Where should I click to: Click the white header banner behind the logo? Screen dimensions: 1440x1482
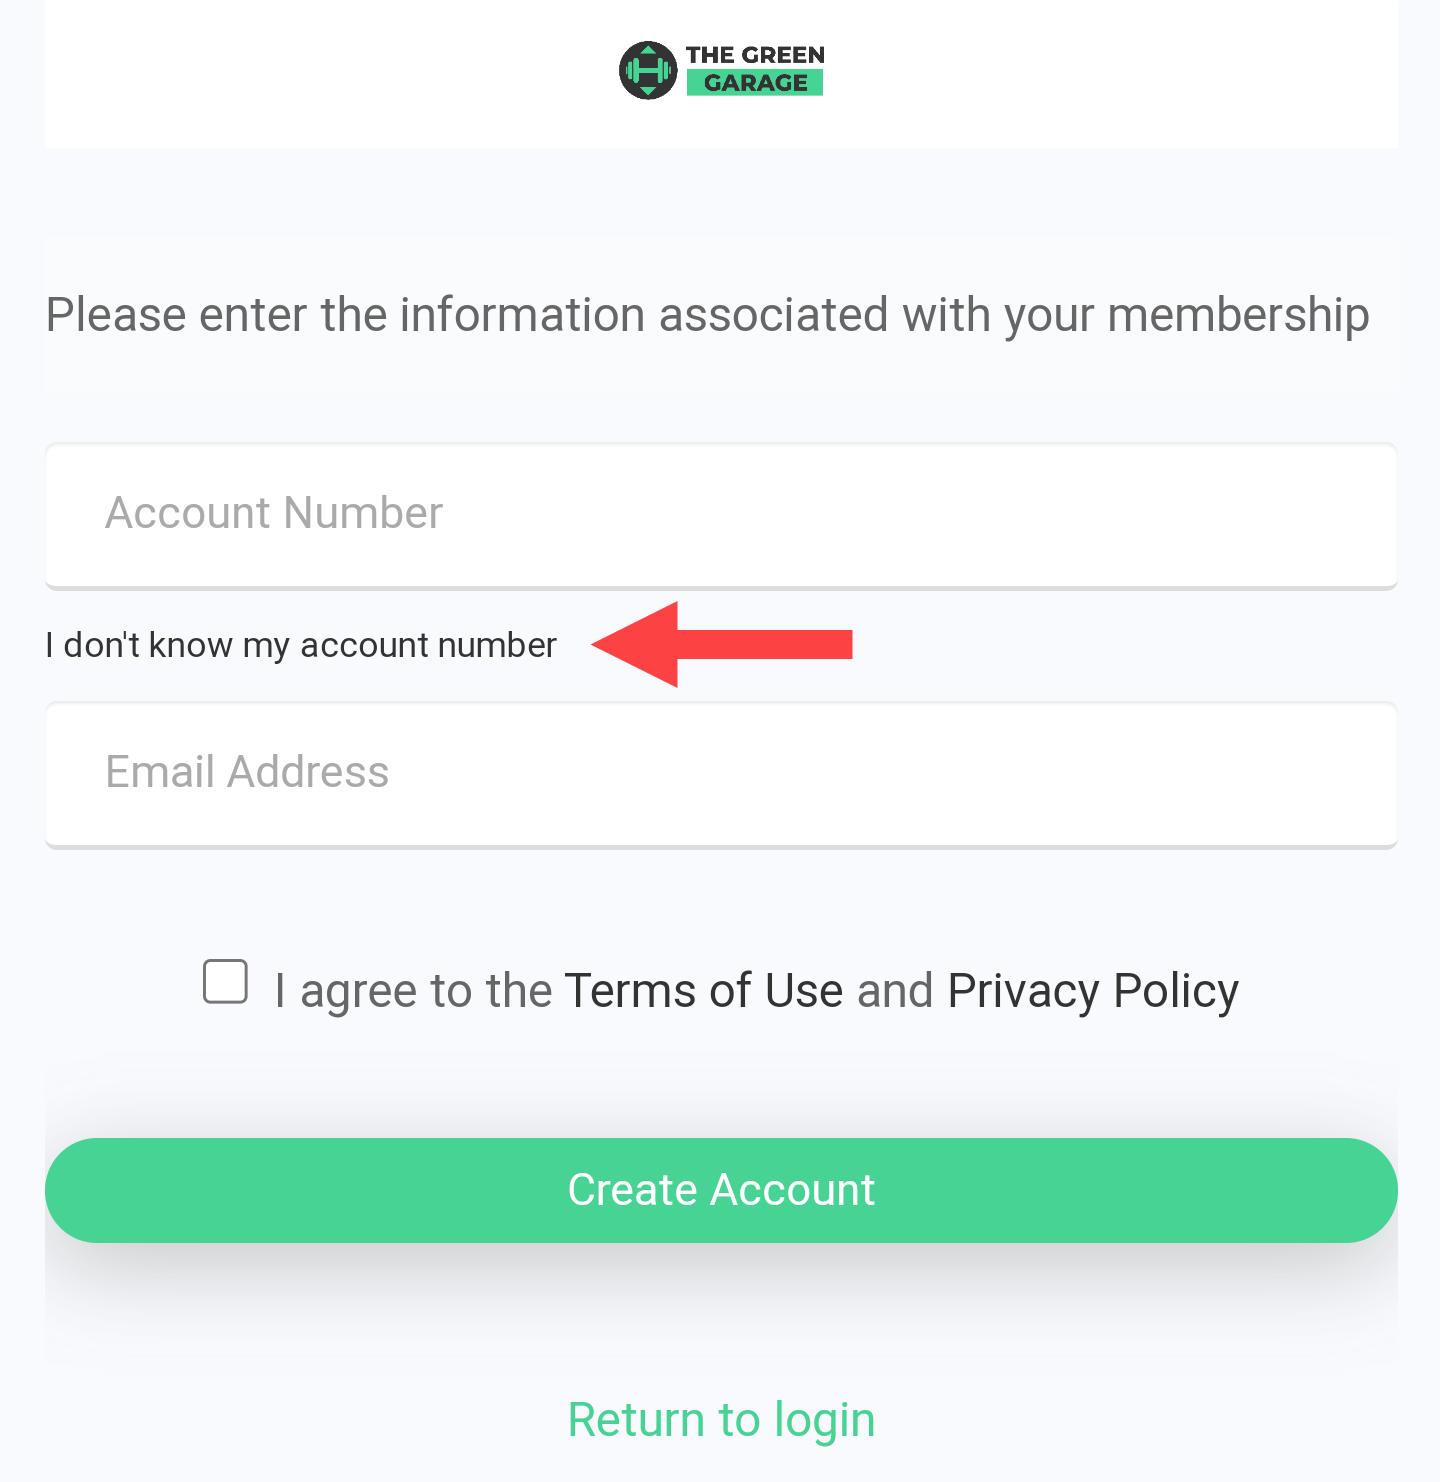coord(721,74)
